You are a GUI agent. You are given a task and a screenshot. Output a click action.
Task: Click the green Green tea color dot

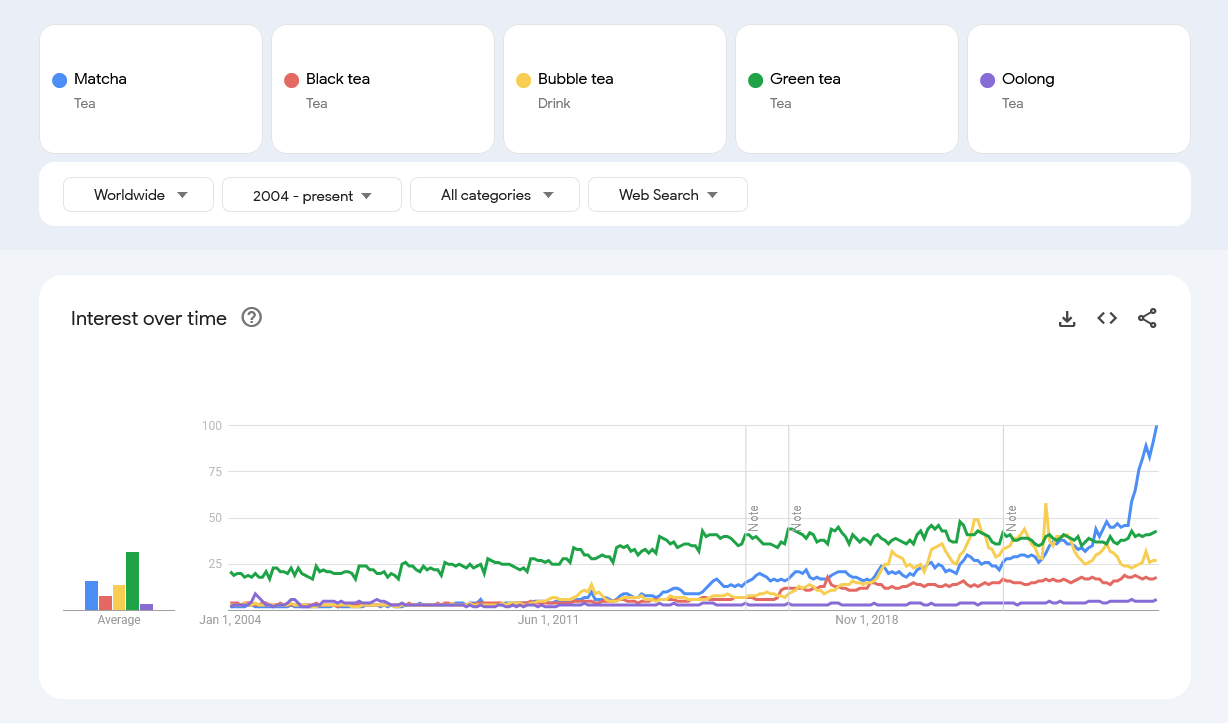pos(756,80)
